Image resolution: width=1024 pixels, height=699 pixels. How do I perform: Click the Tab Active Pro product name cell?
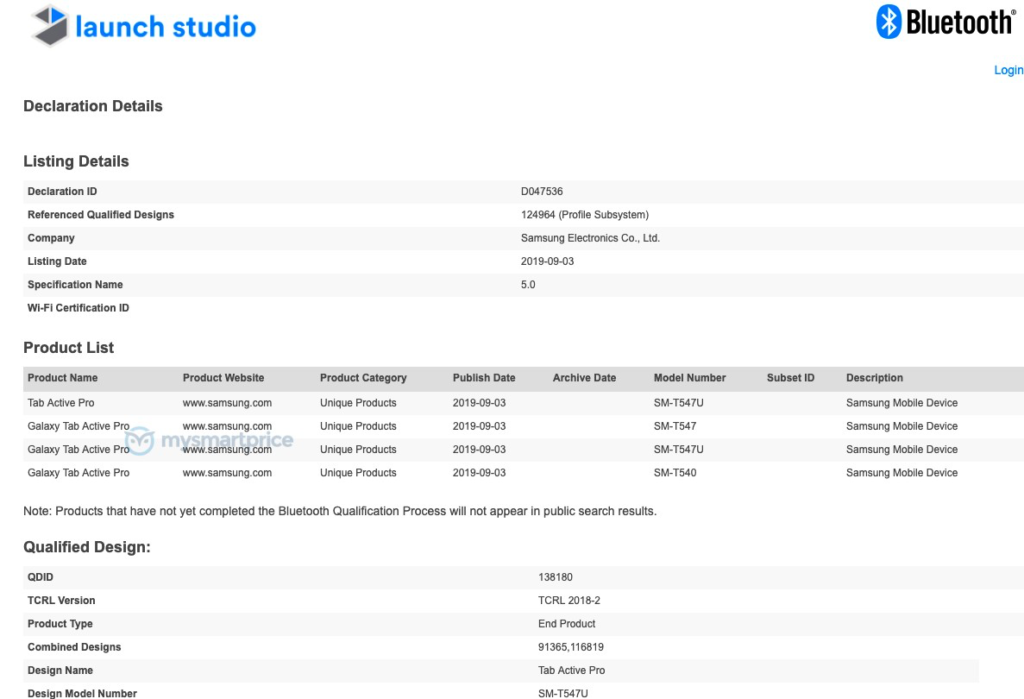pos(60,403)
